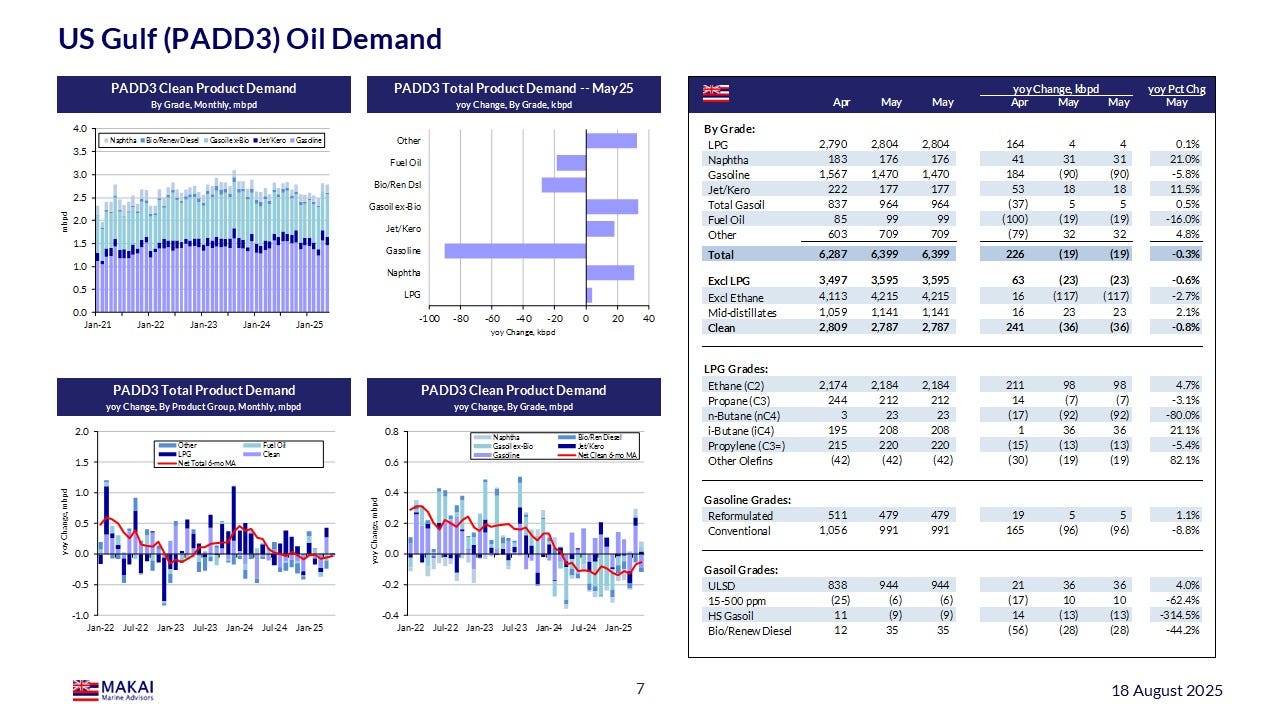The image size is (1280, 720).
Task: Select the Mid-distillates row label
Action: pyautogui.click(x=742, y=312)
